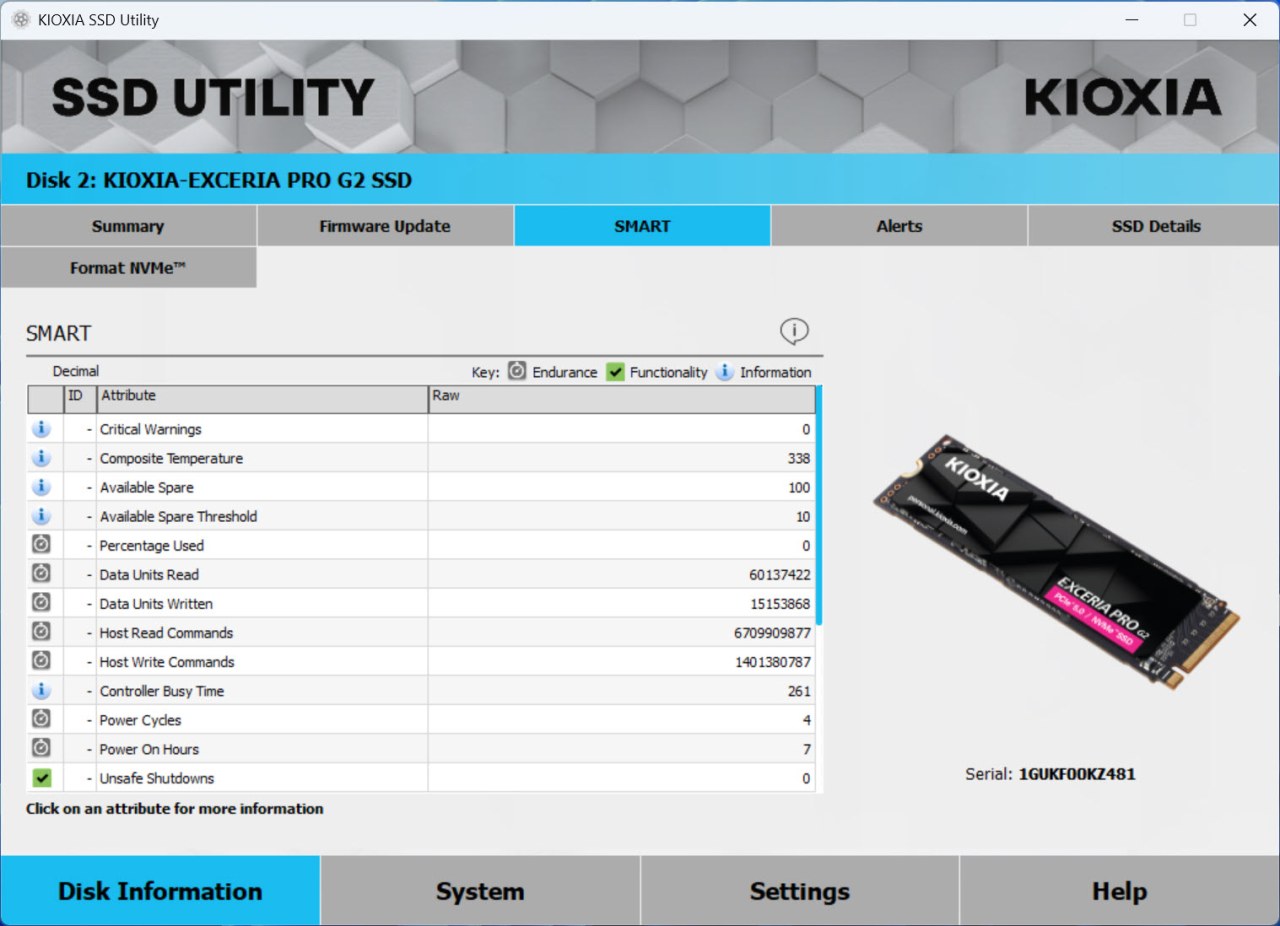Close the KIOXIA SSD Utility window

point(1249,20)
